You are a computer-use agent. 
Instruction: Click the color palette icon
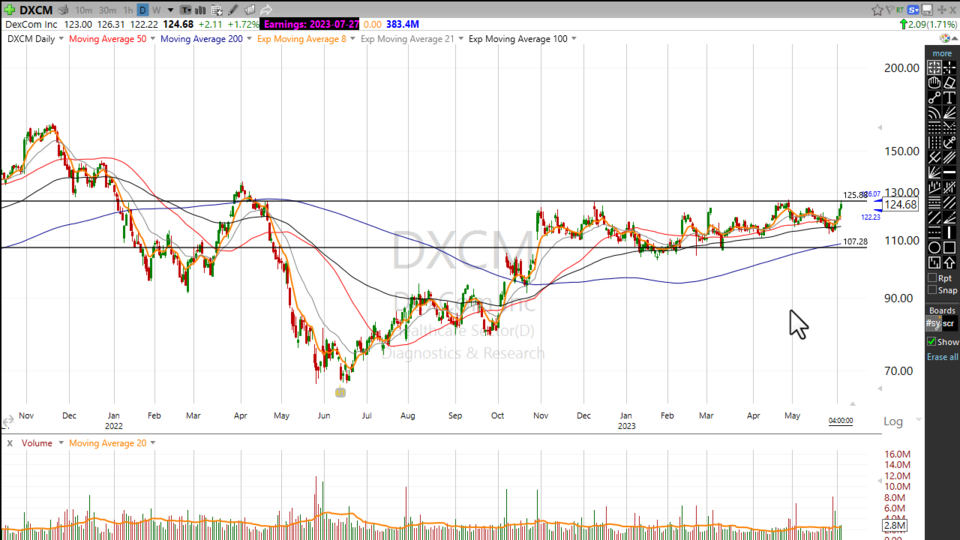pyautogui.click(x=945, y=39)
